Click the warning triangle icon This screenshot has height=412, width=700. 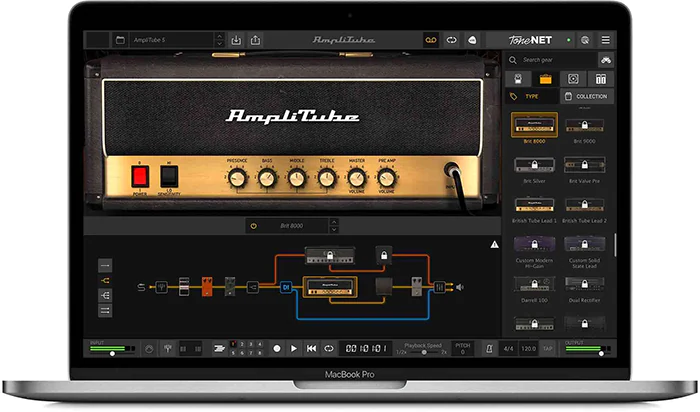click(x=495, y=245)
